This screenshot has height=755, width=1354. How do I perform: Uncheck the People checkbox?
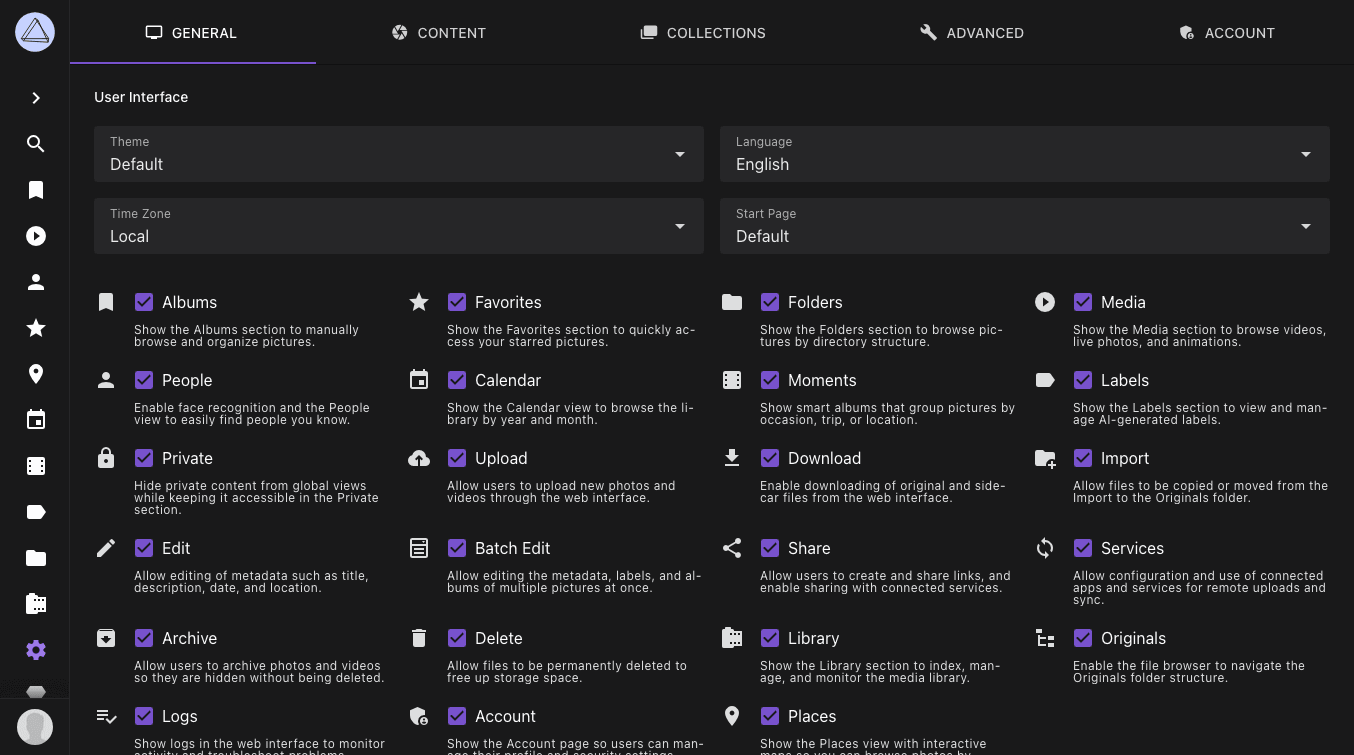point(144,380)
